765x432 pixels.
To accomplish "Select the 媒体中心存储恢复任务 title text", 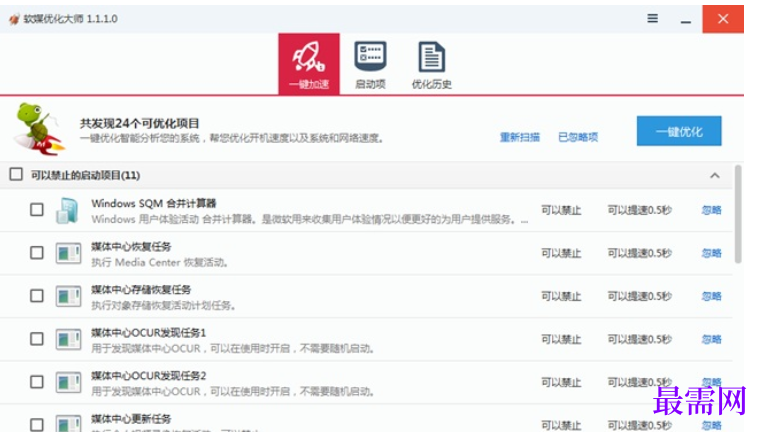I will tap(141, 289).
